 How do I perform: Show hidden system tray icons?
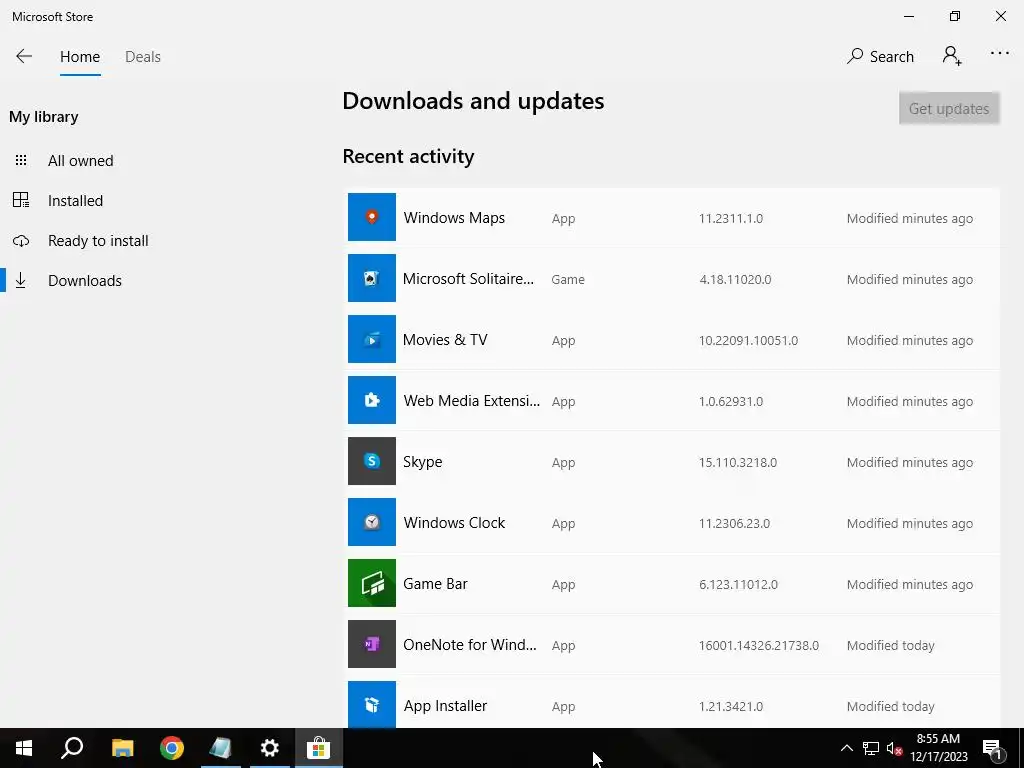[x=846, y=748]
